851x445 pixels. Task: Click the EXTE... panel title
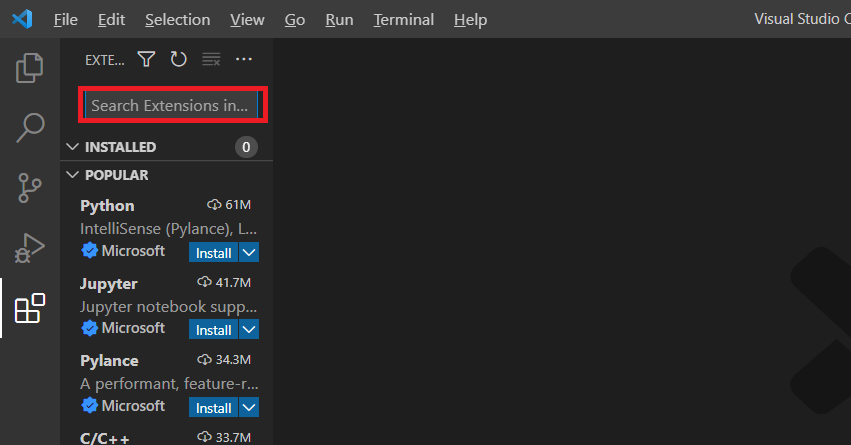(x=105, y=60)
